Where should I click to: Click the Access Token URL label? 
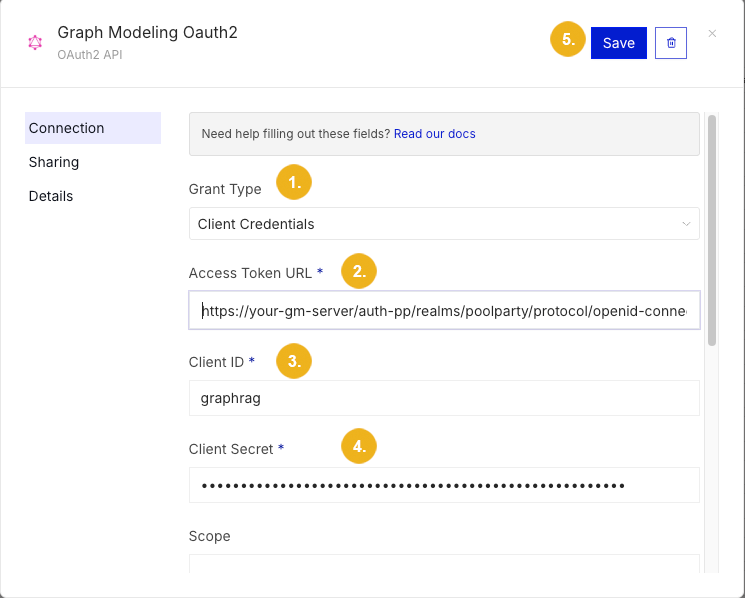click(x=250, y=273)
